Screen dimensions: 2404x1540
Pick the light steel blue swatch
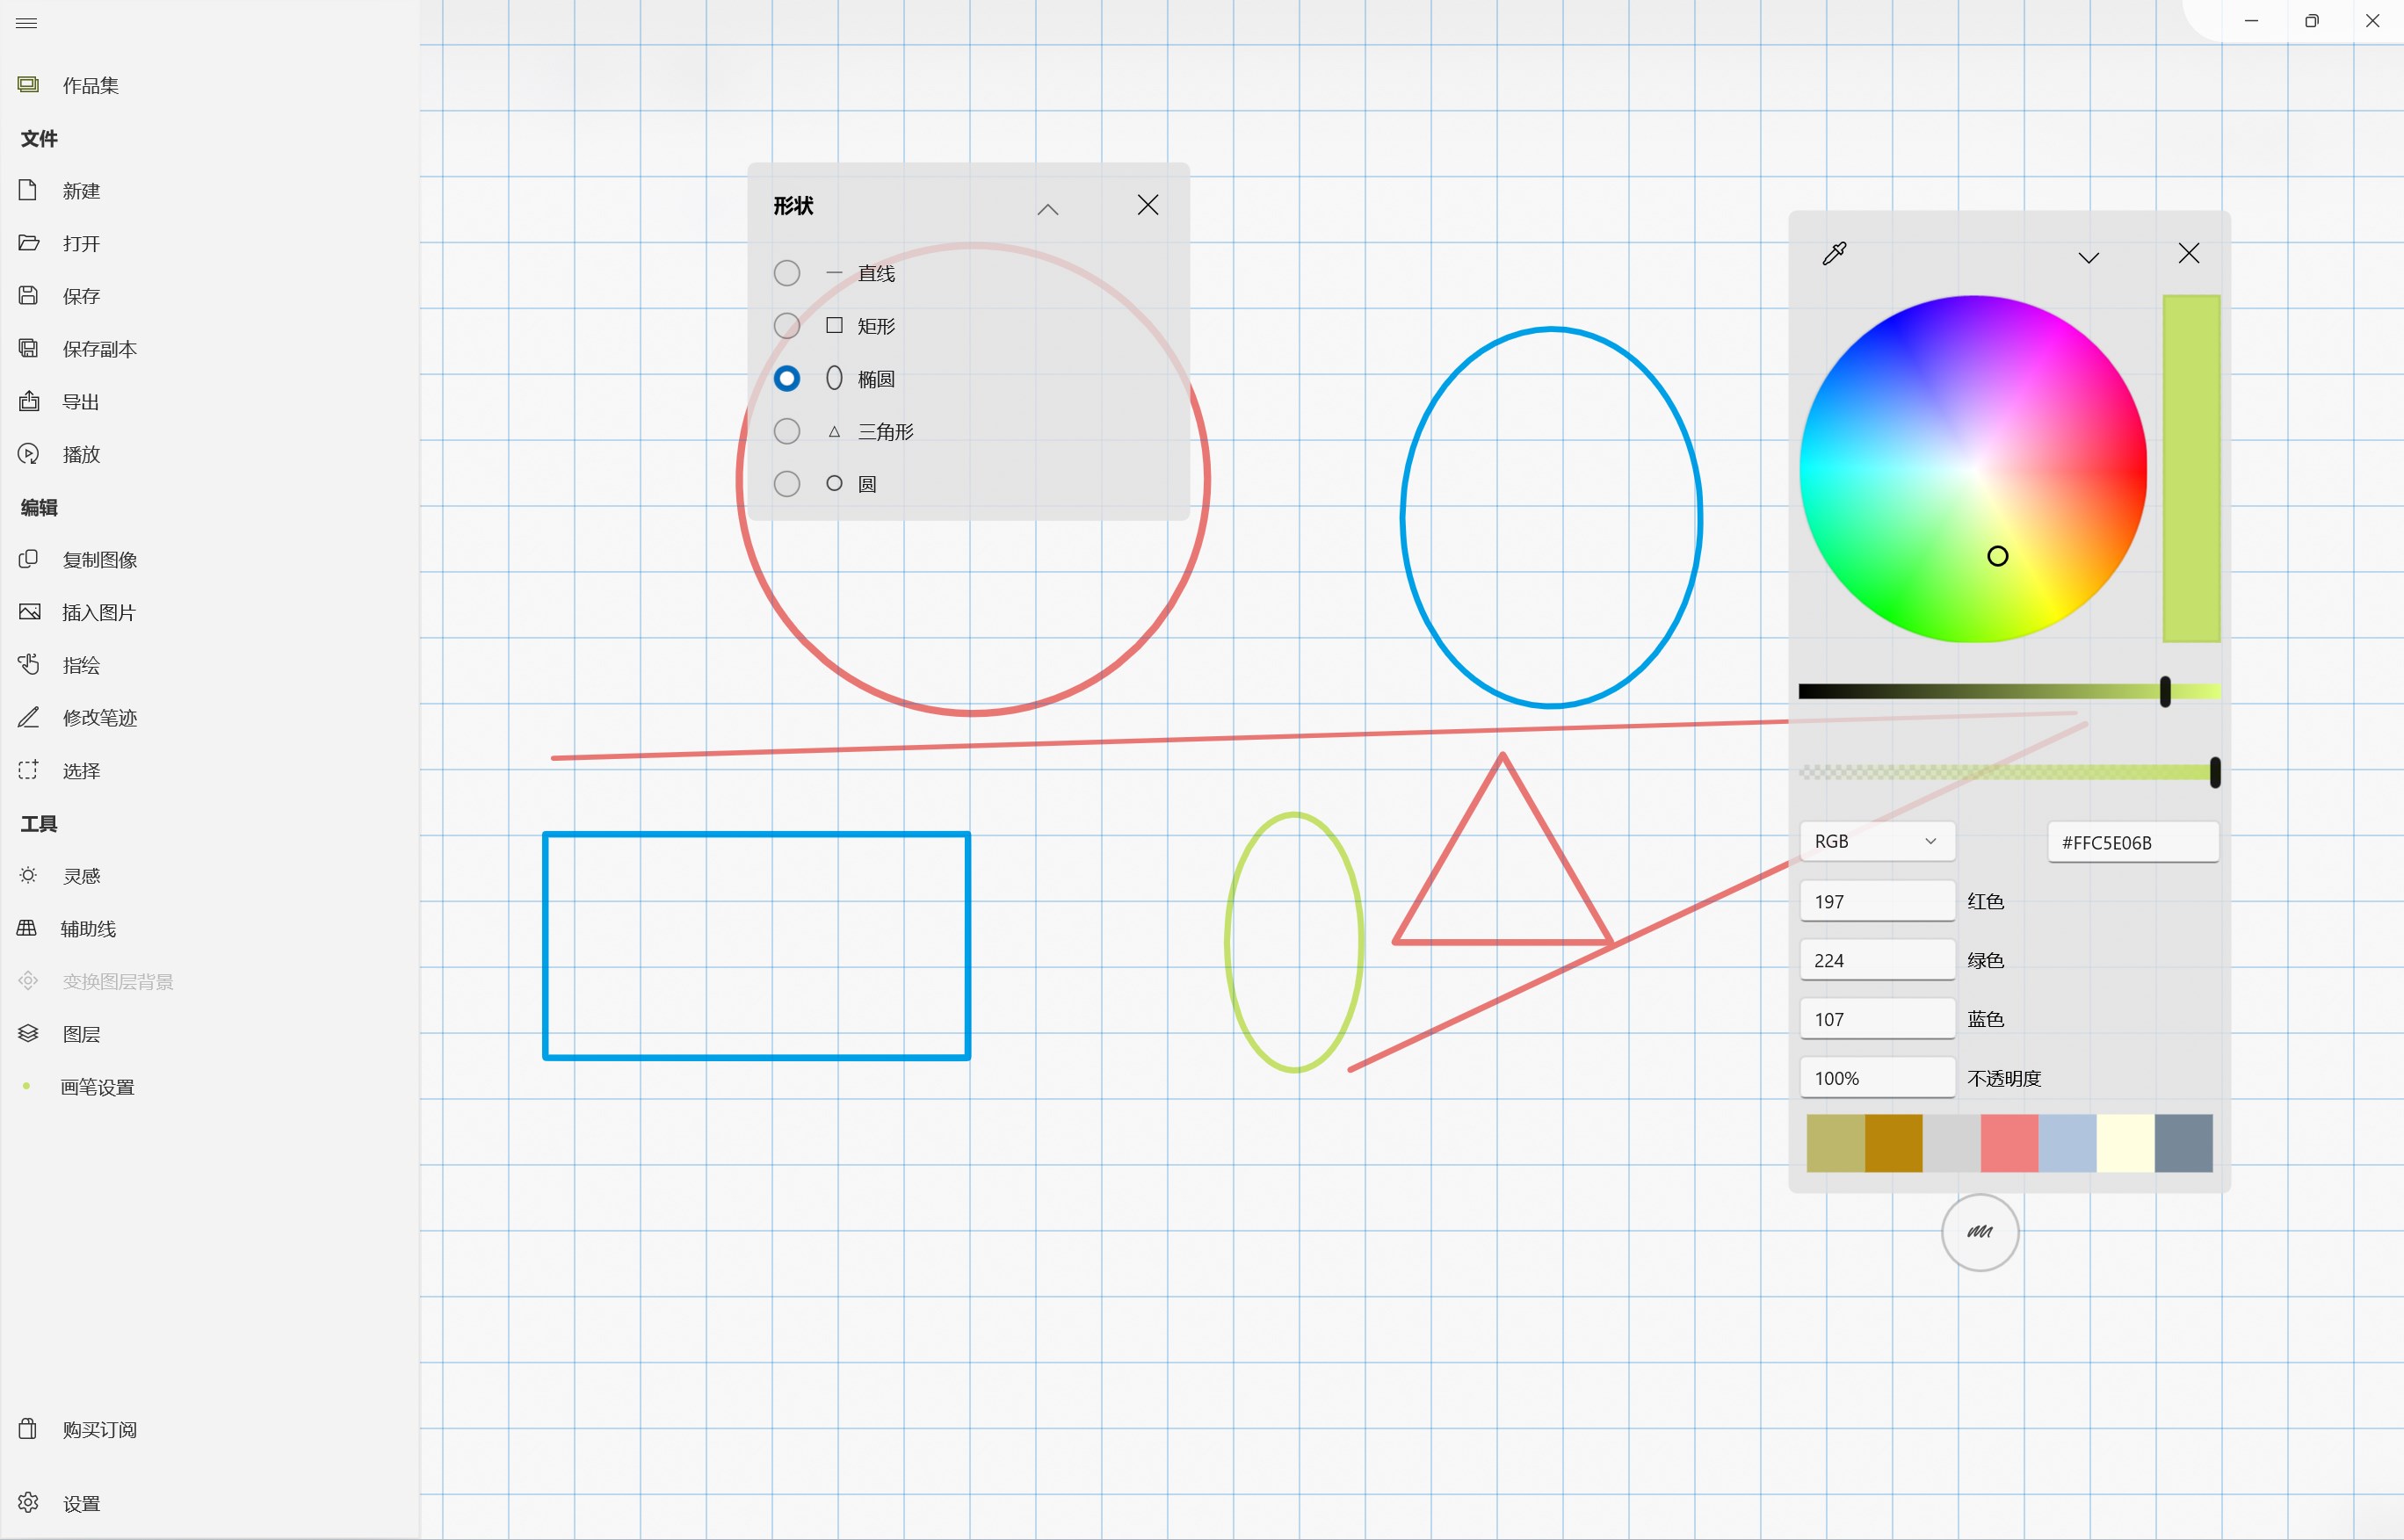click(2067, 1143)
